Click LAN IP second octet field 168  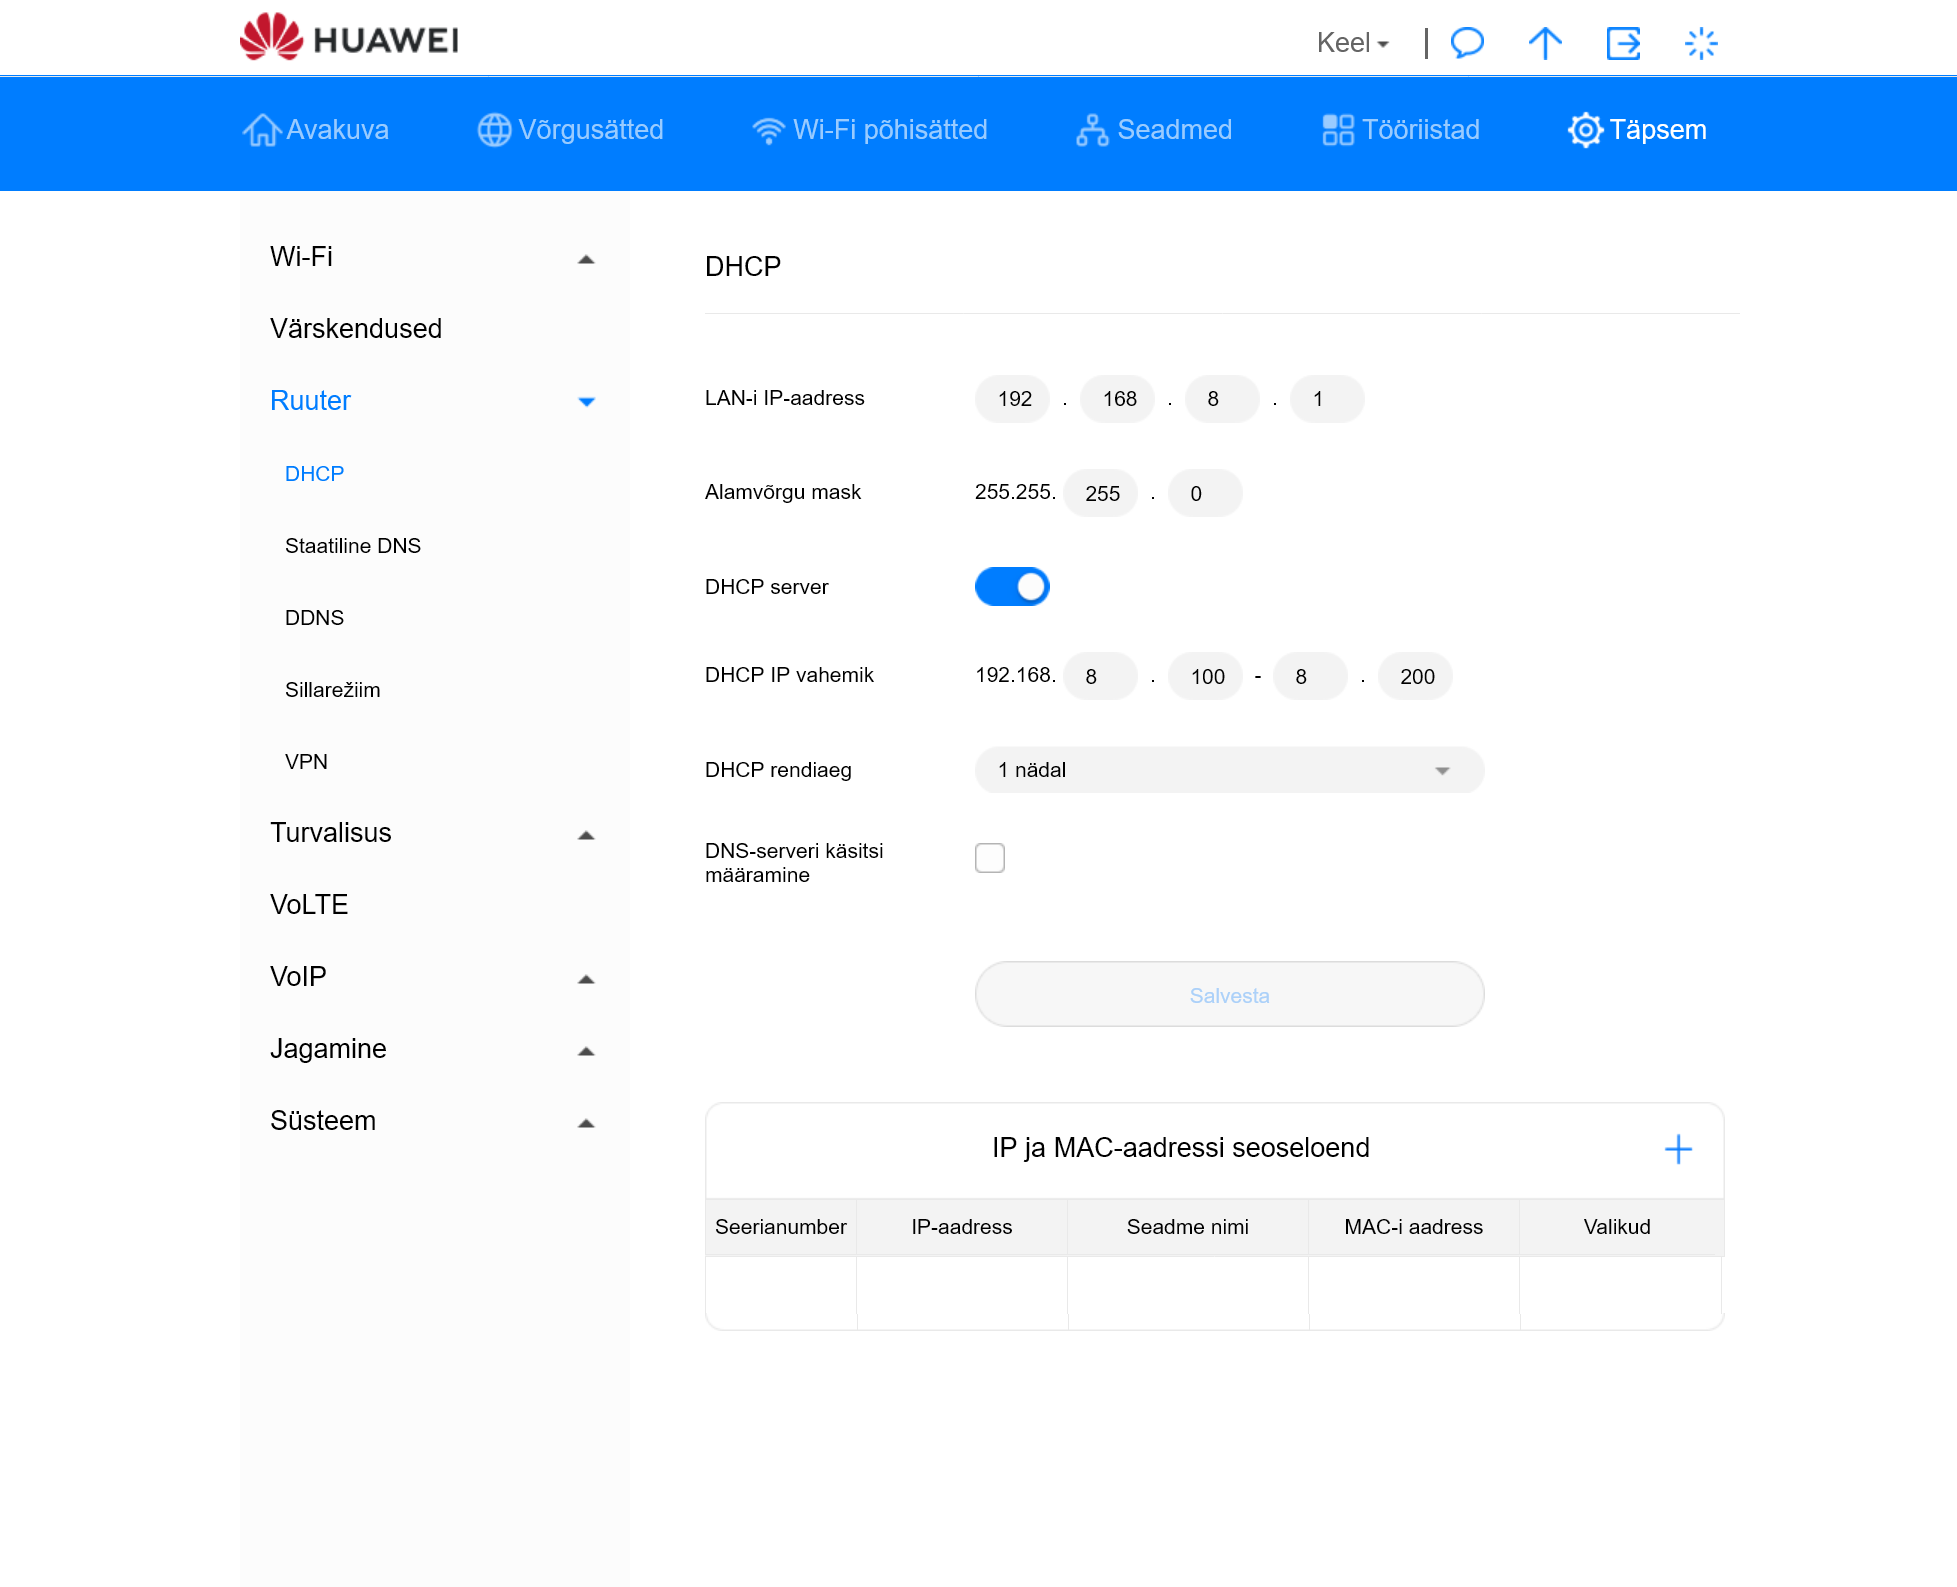coord(1117,399)
